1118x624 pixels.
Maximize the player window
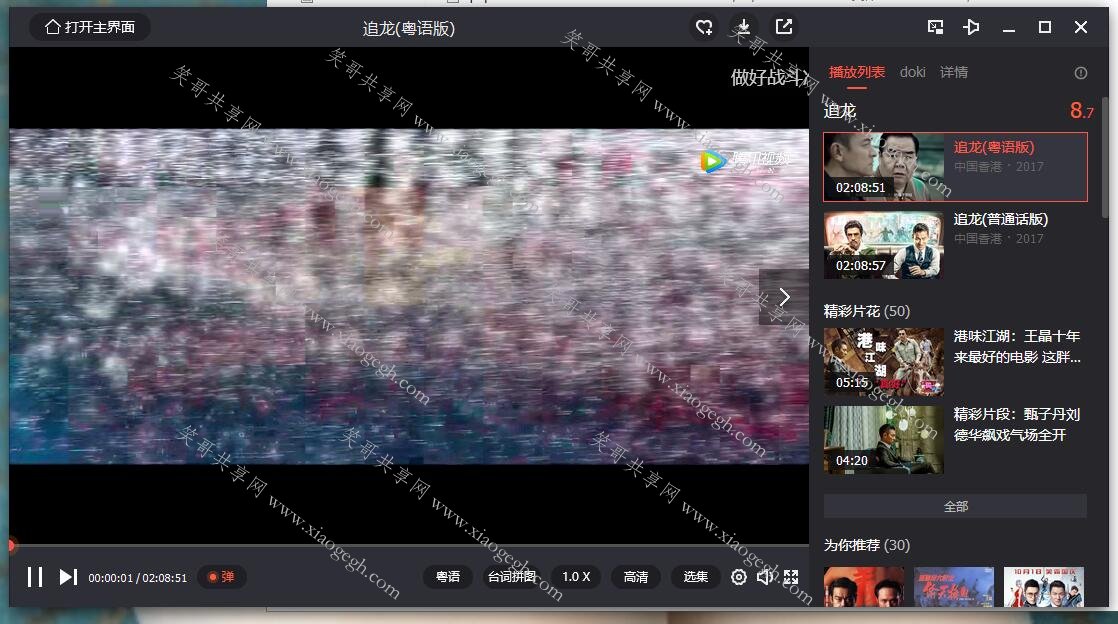tap(1045, 27)
